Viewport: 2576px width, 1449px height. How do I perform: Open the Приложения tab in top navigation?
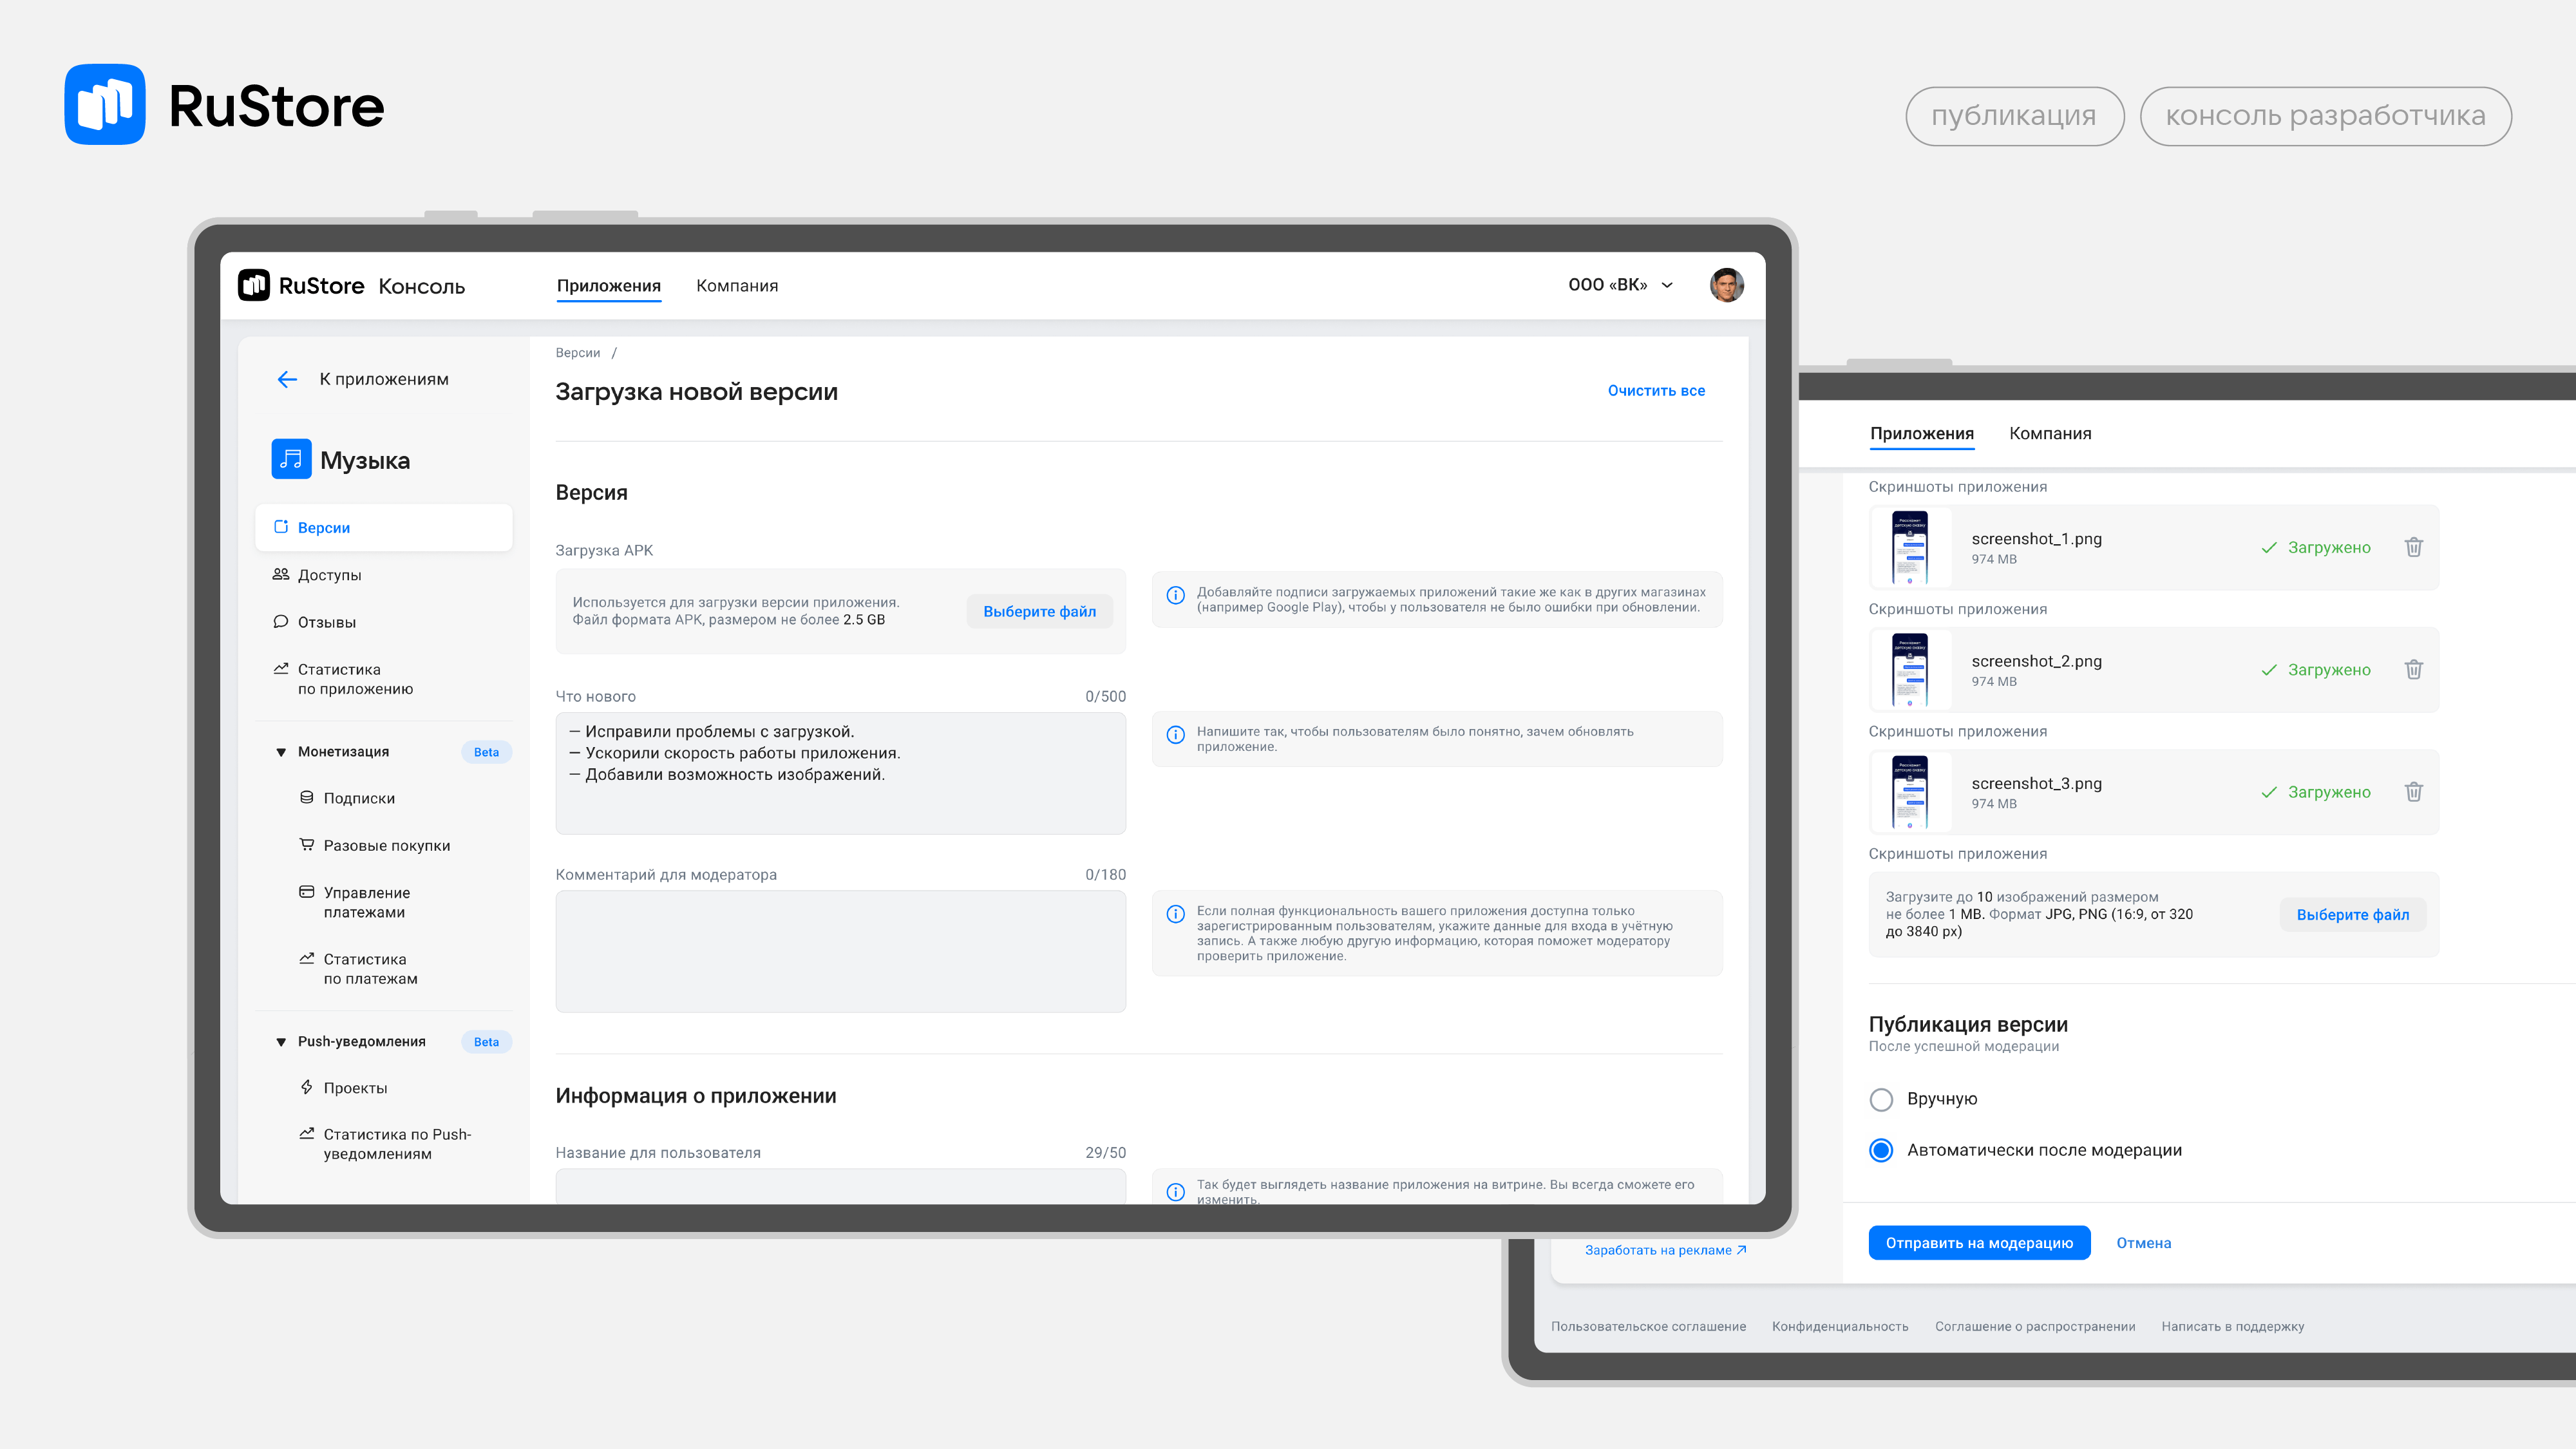tap(608, 286)
